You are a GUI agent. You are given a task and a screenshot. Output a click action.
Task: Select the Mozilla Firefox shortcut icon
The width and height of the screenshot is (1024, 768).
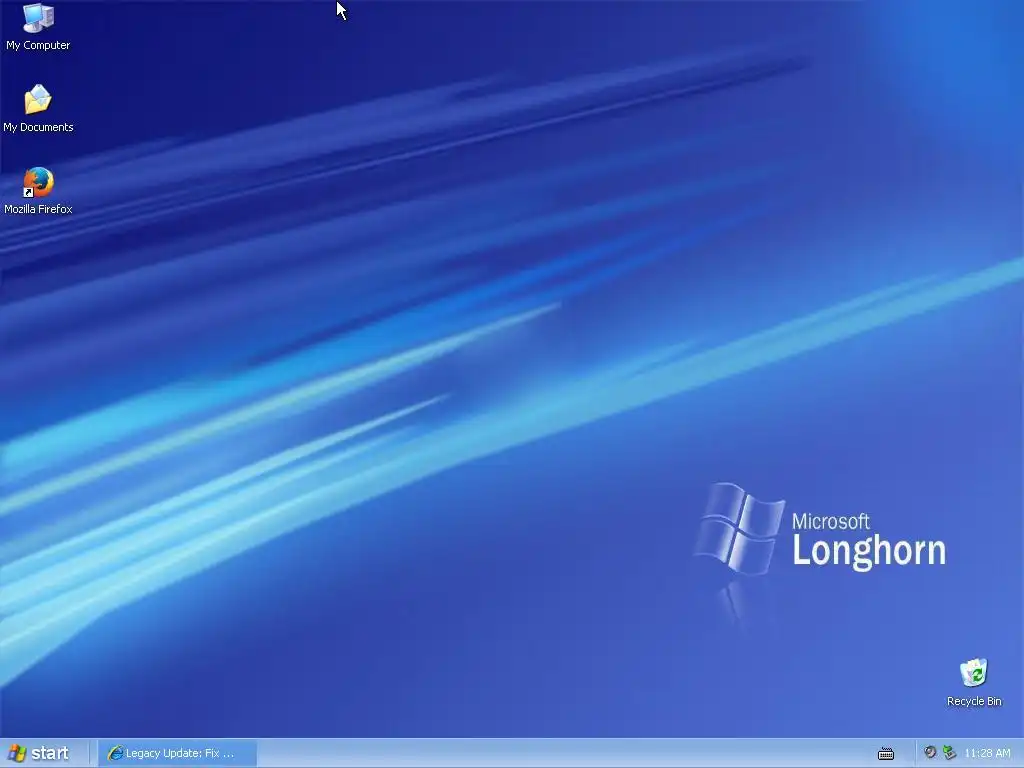pyautogui.click(x=38, y=182)
